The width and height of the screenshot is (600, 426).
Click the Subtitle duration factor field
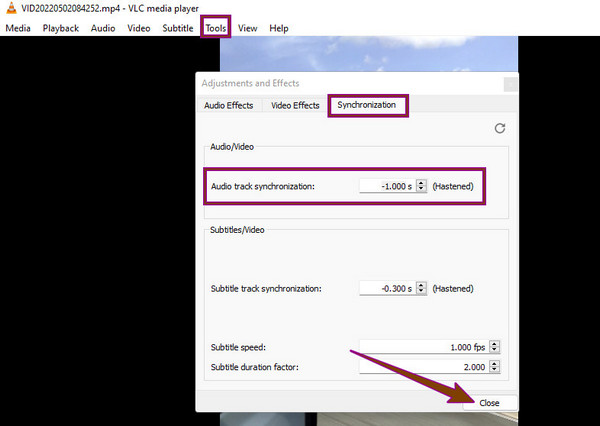[x=424, y=367]
